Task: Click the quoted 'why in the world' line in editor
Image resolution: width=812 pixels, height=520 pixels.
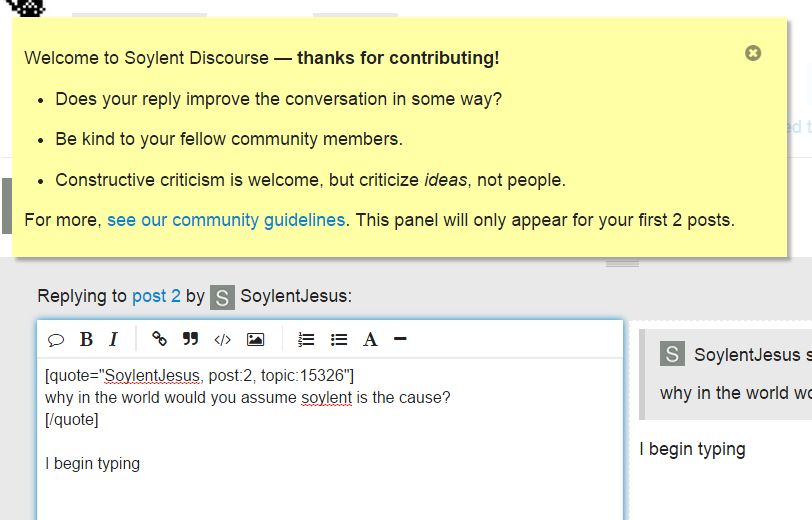Action: point(248,398)
